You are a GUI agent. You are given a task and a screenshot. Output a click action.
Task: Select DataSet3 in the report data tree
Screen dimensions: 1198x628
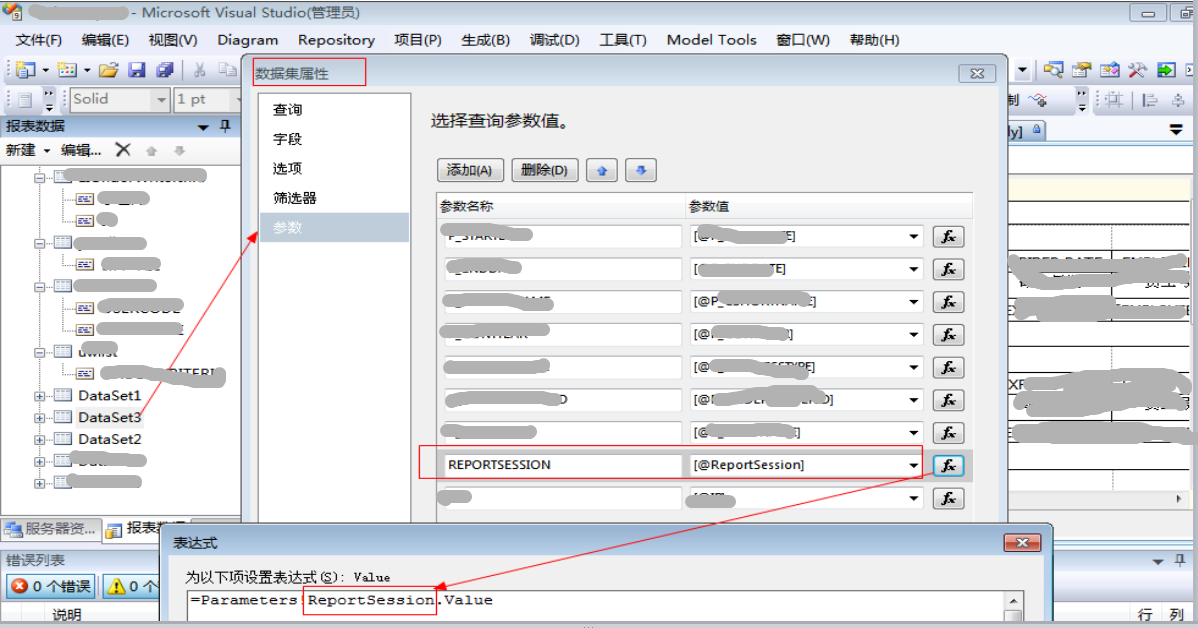pos(109,417)
